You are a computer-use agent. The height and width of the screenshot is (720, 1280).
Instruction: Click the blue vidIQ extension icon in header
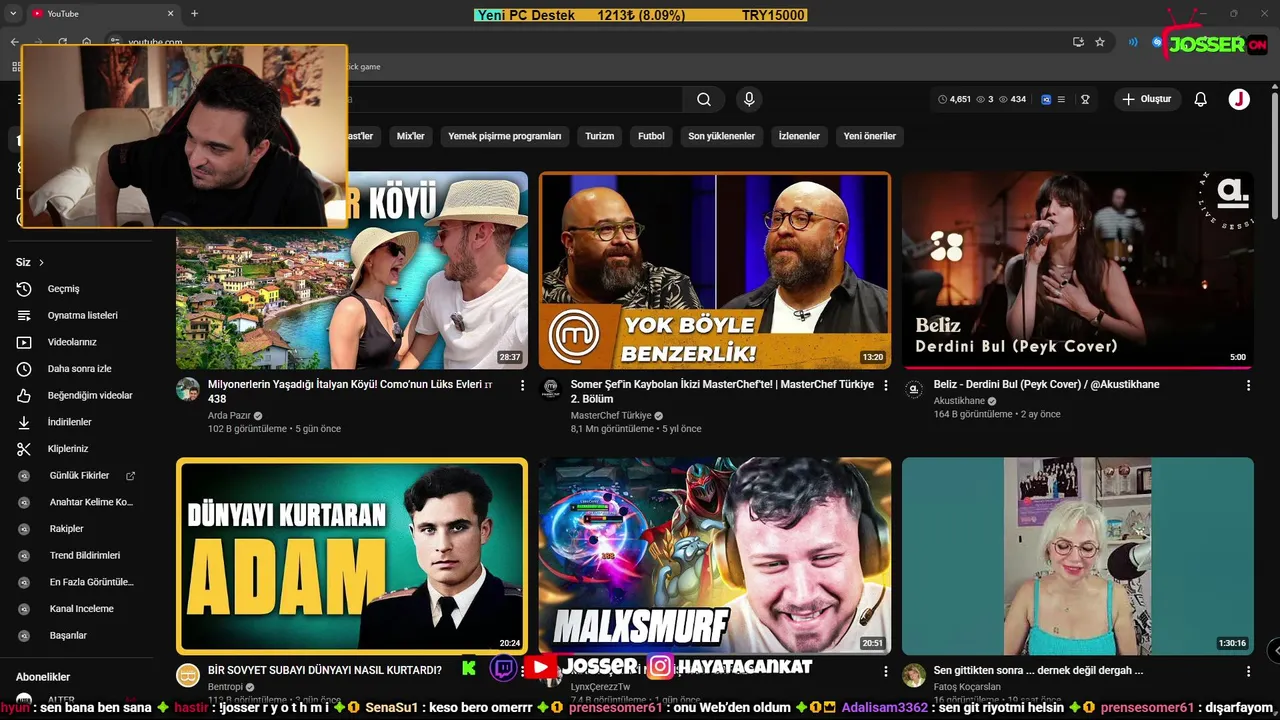click(1046, 99)
